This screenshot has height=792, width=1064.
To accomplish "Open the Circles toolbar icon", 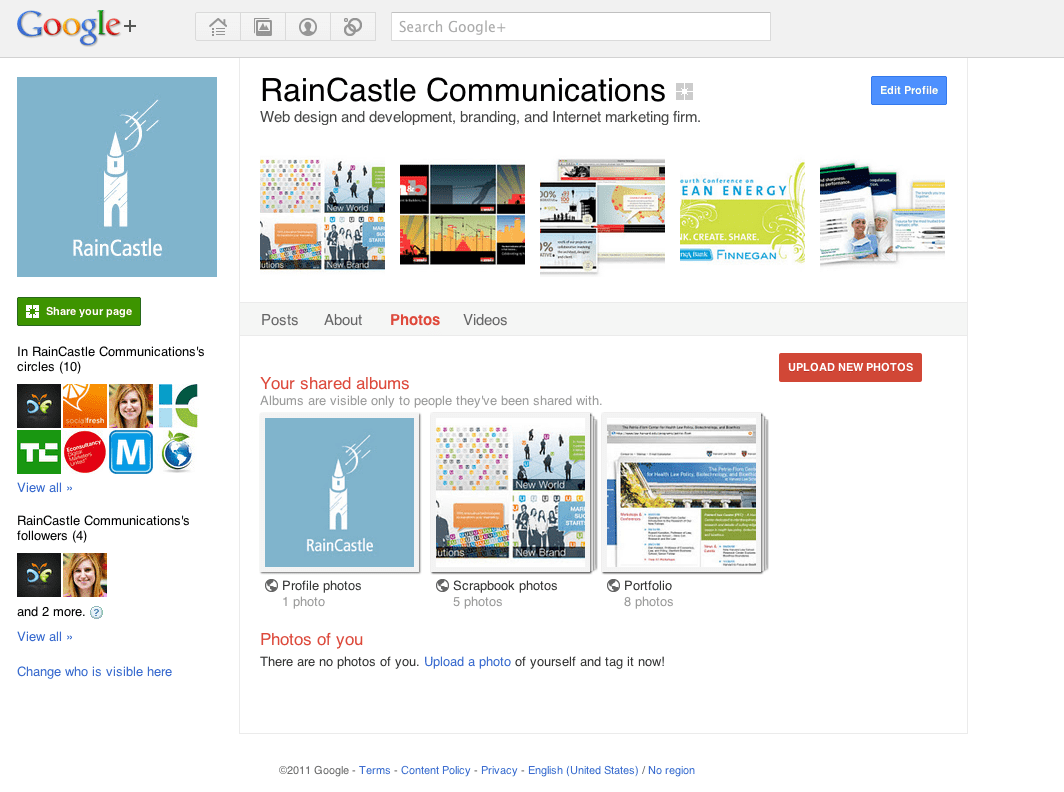I will (353, 27).
